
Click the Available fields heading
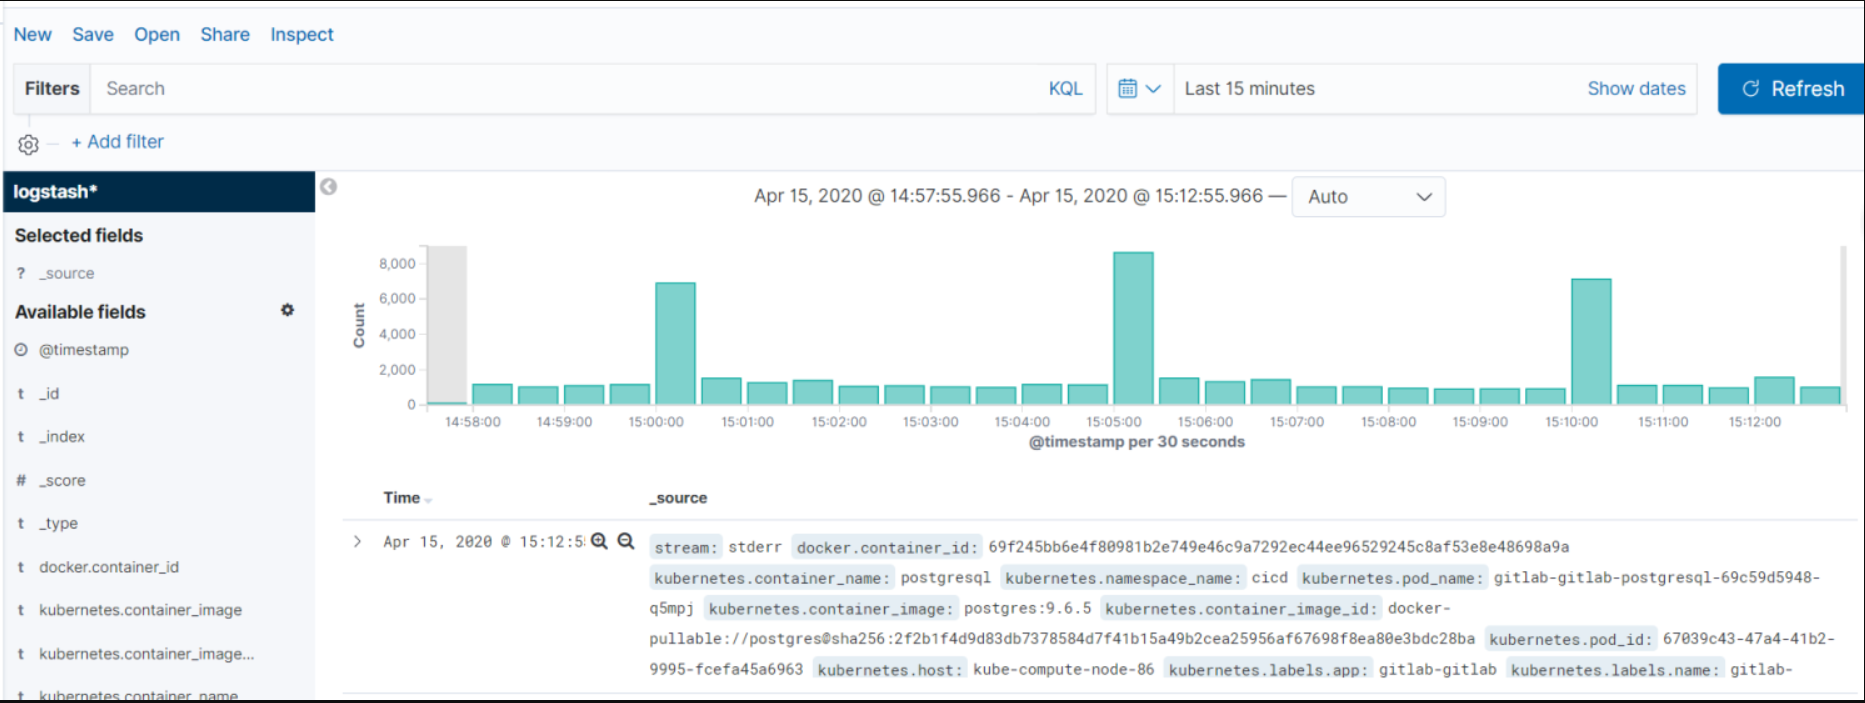coord(80,312)
